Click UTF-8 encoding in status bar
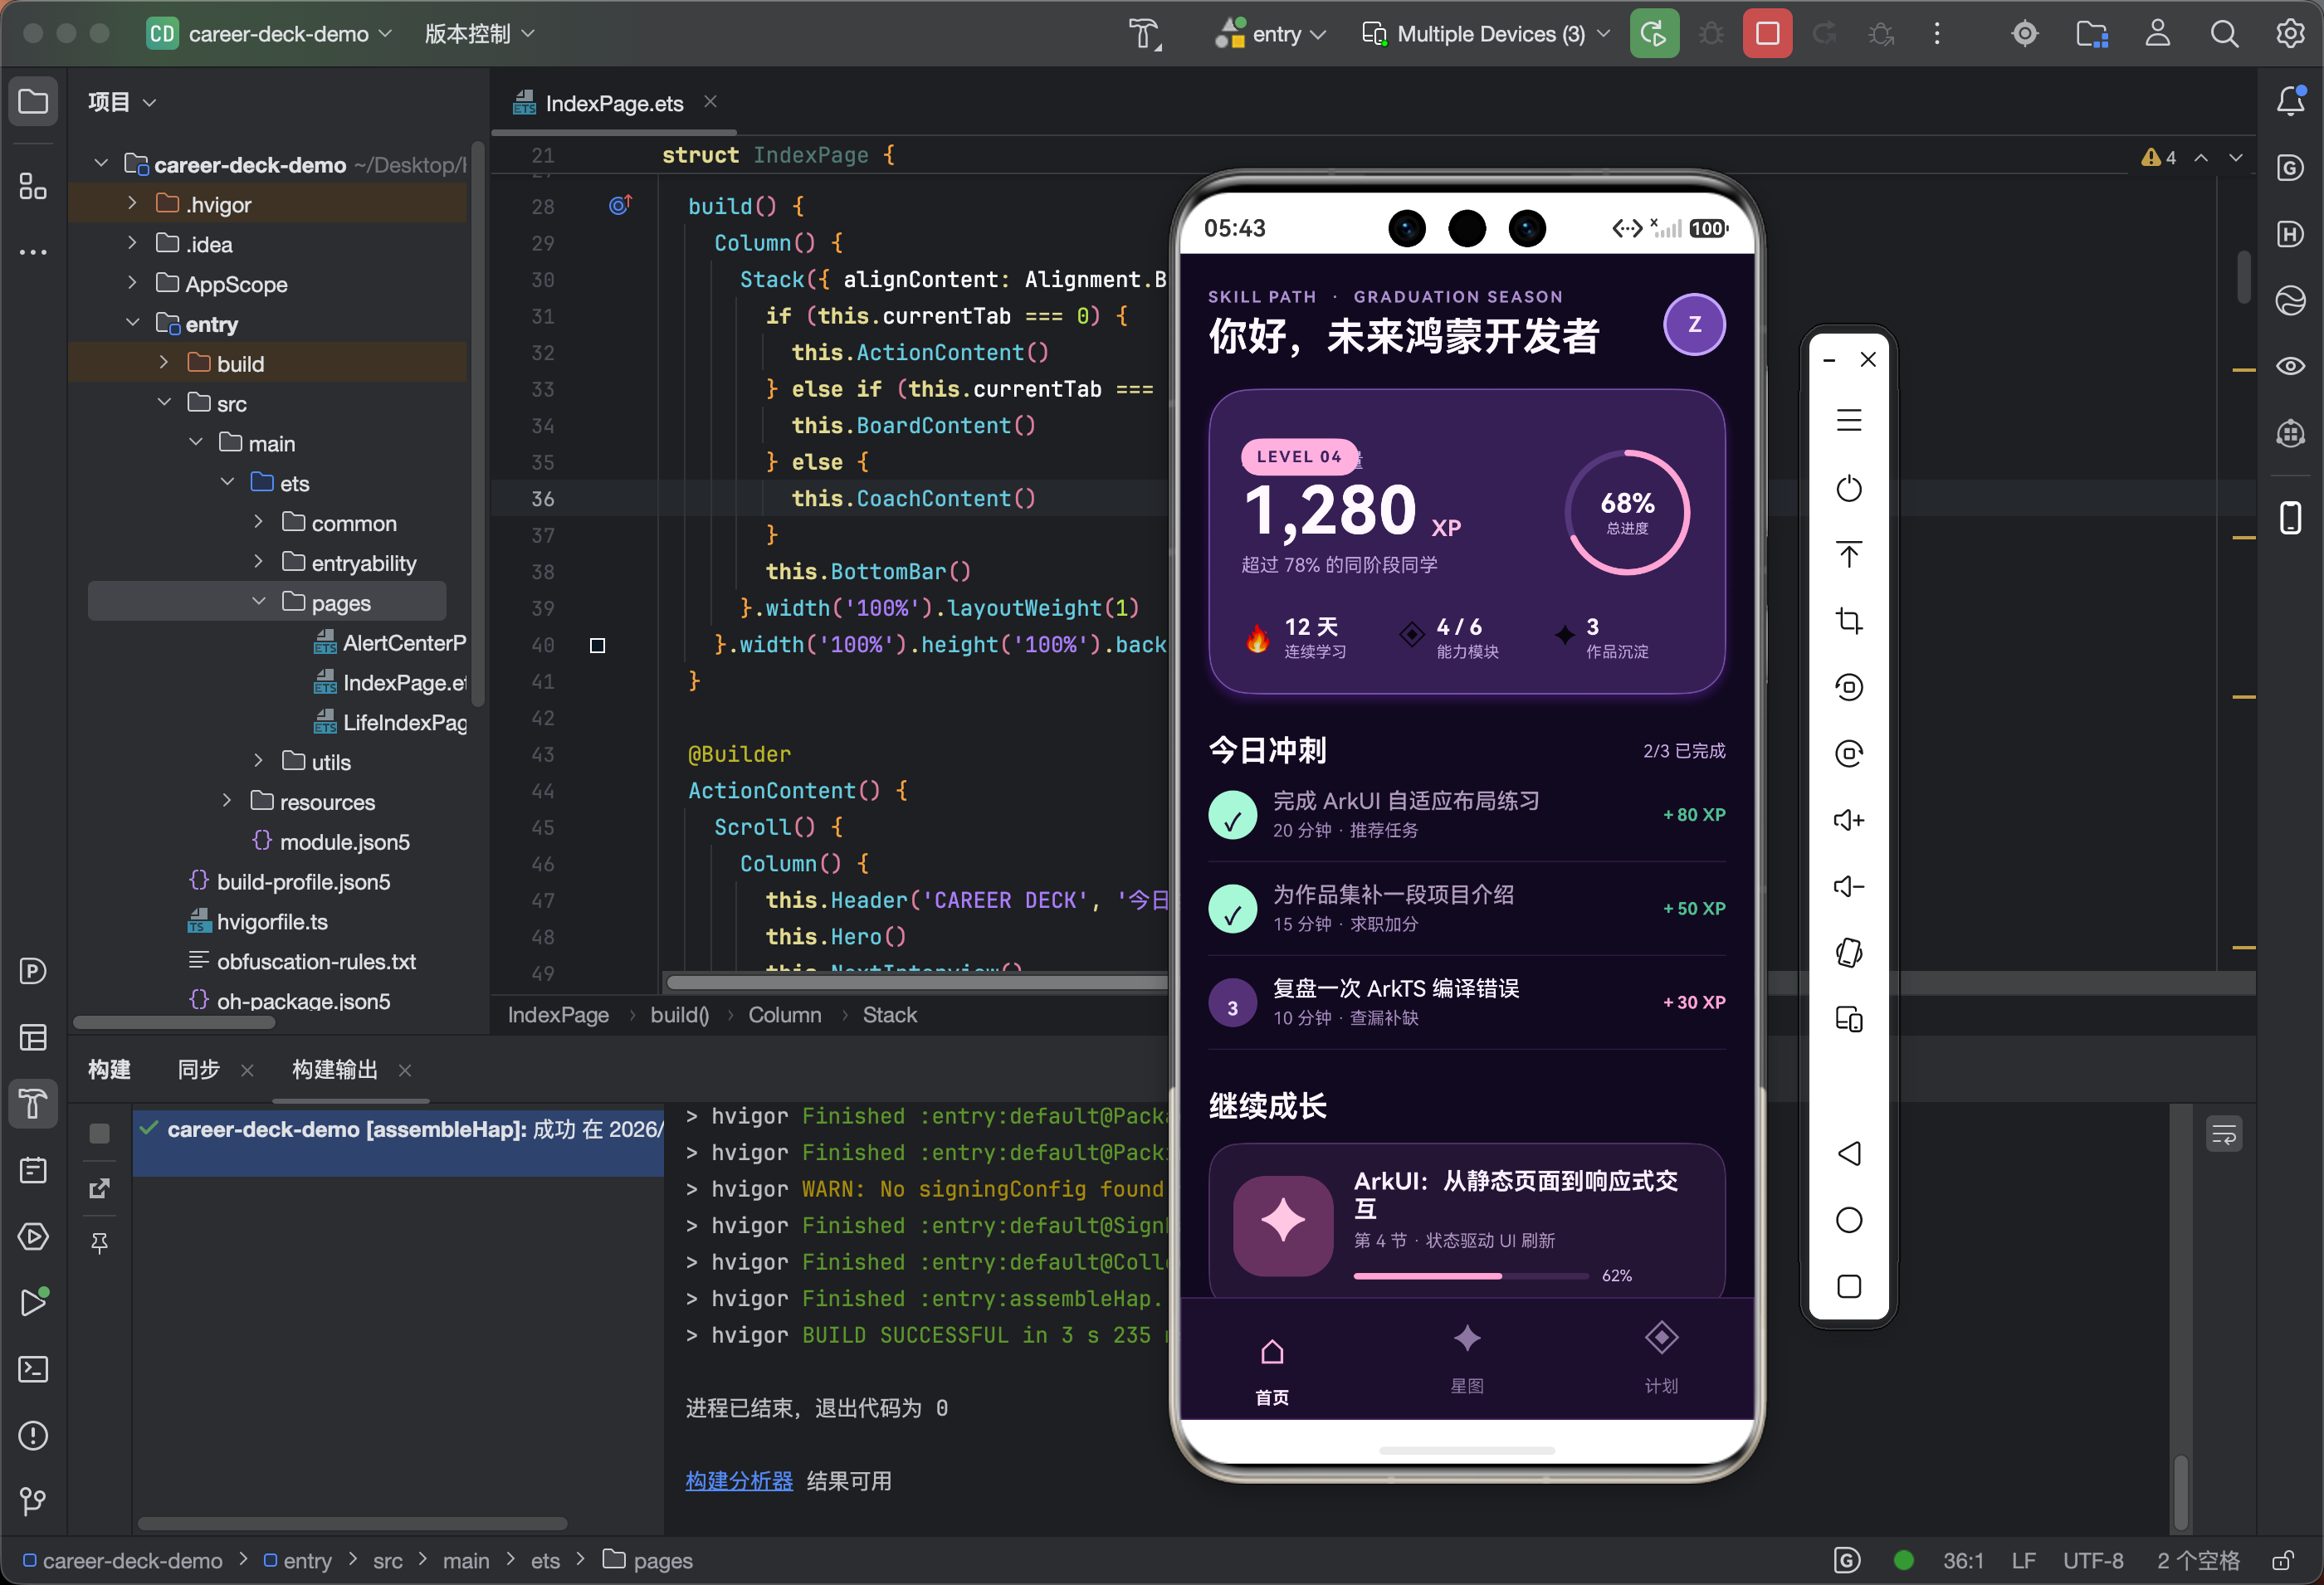 (x=2093, y=1560)
